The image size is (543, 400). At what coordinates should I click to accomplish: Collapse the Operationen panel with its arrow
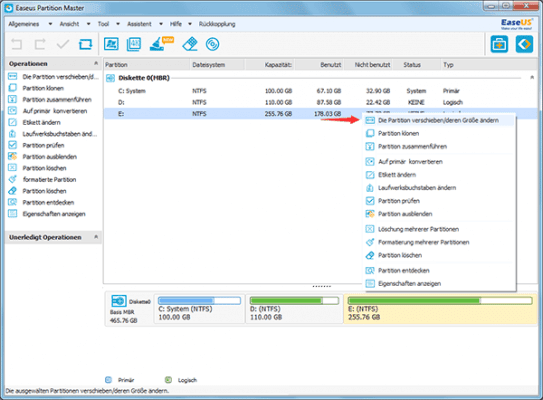coord(96,63)
